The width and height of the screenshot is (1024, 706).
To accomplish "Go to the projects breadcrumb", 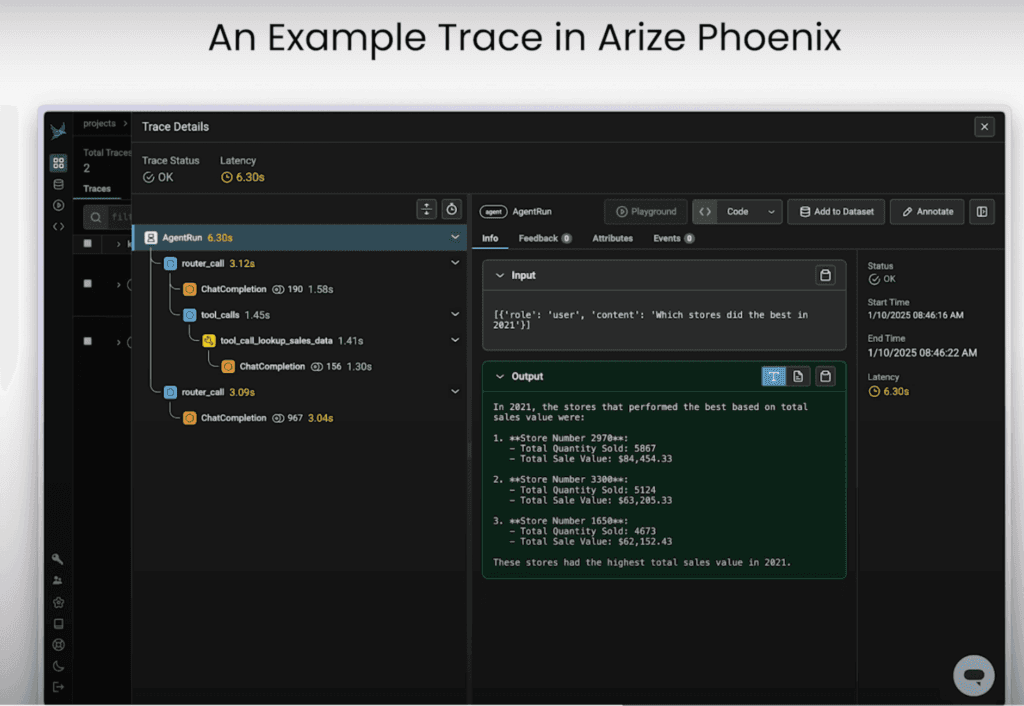I will tap(99, 123).
